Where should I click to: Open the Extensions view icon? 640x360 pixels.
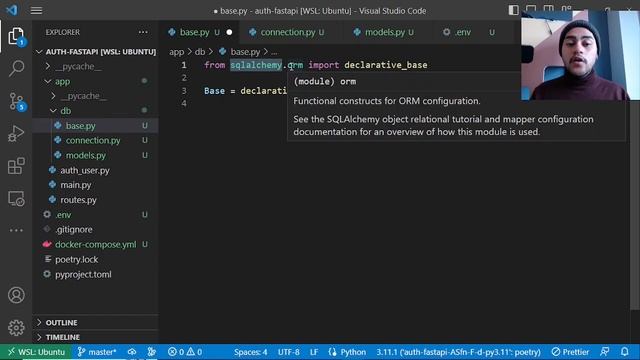pyautogui.click(x=16, y=166)
